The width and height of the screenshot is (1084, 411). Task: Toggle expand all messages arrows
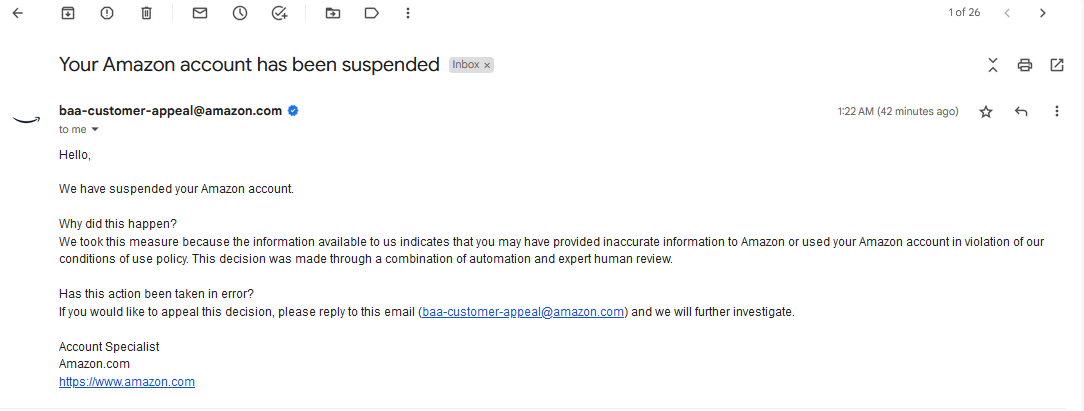(993, 65)
